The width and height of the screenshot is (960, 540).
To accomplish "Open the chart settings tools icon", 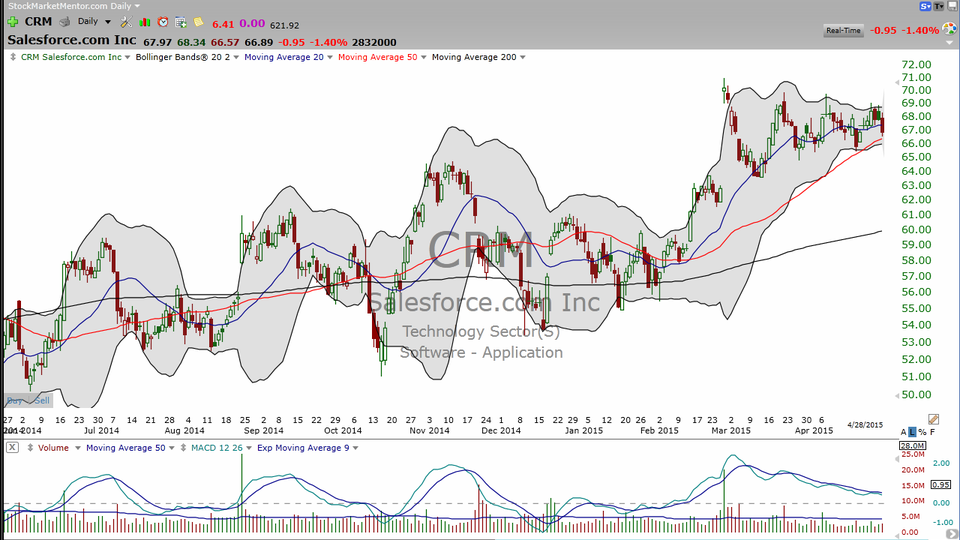I will [x=126, y=22].
